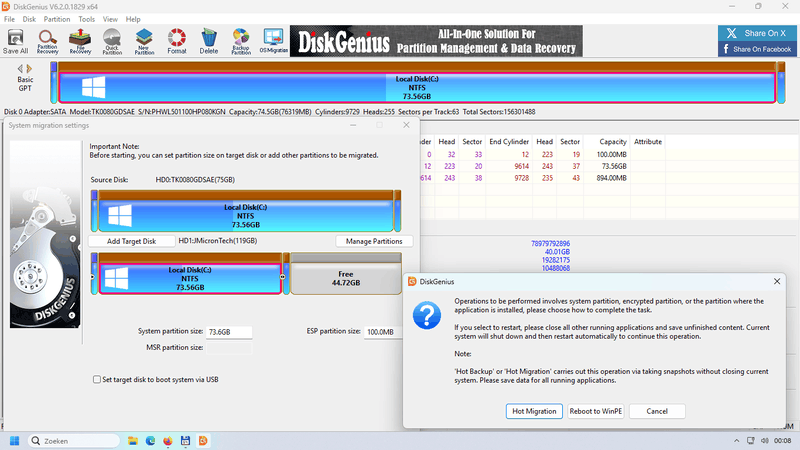
Task: Click the target partition resize handle
Action: coord(283,277)
